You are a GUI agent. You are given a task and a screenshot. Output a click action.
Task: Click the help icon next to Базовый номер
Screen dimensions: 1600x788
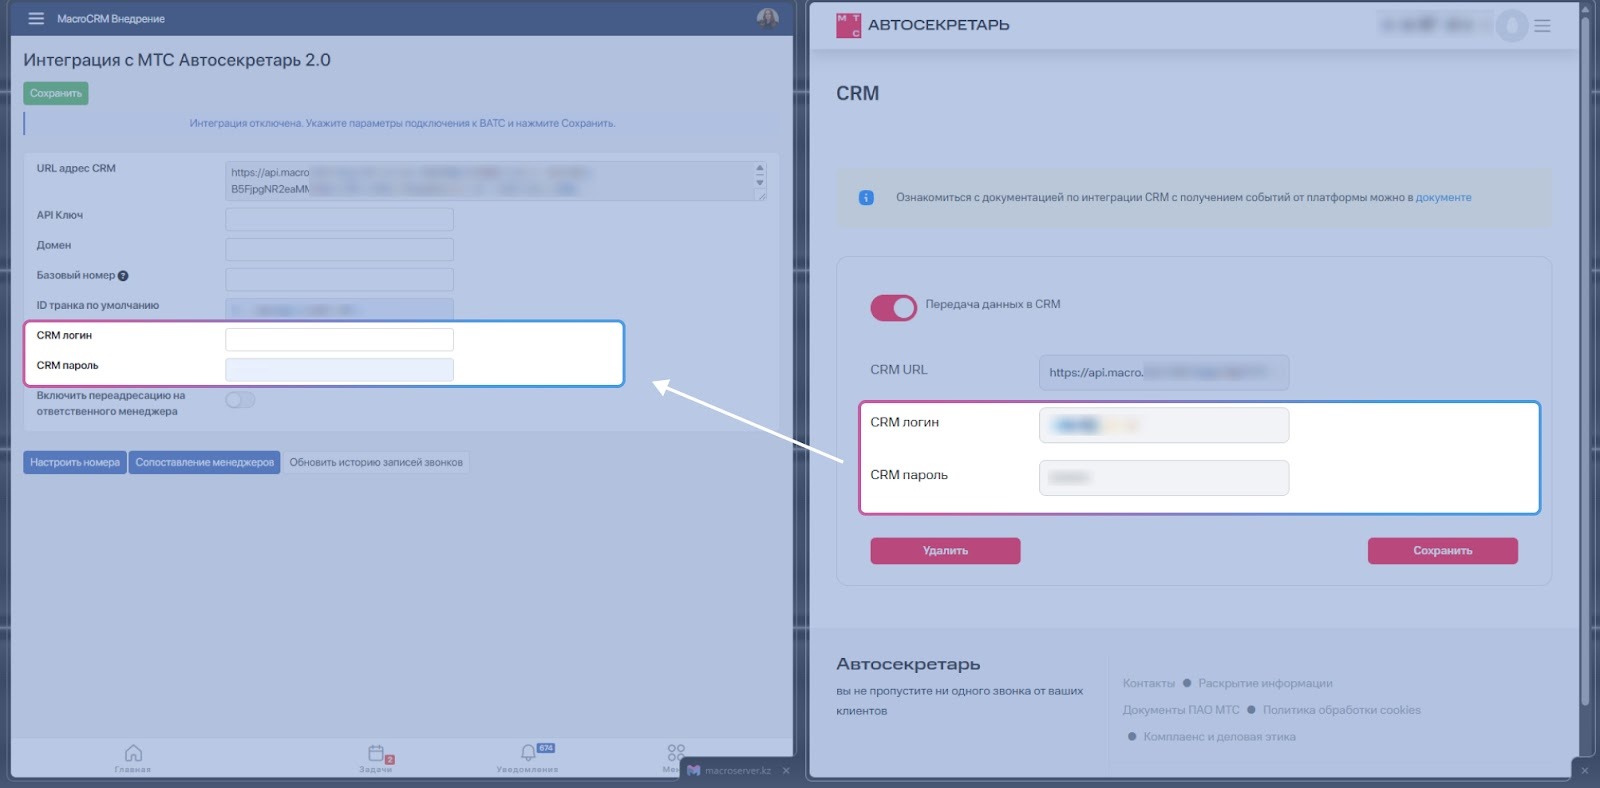(123, 276)
